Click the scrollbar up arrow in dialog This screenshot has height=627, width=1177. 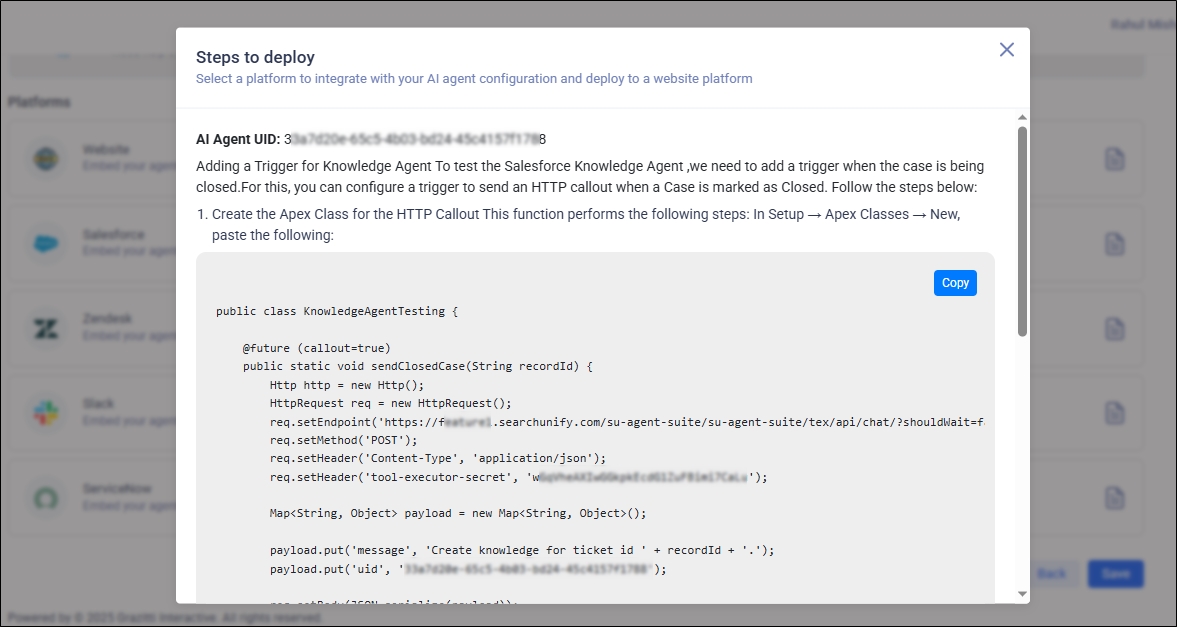coord(1022,117)
